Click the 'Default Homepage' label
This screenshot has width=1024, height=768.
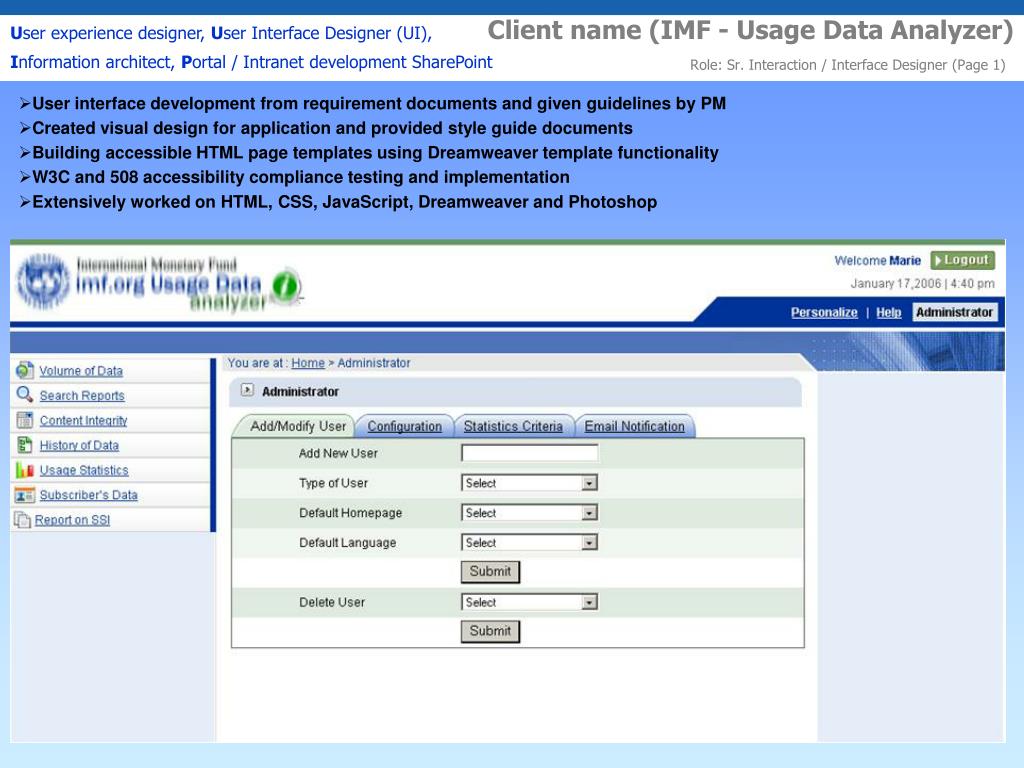pos(350,513)
